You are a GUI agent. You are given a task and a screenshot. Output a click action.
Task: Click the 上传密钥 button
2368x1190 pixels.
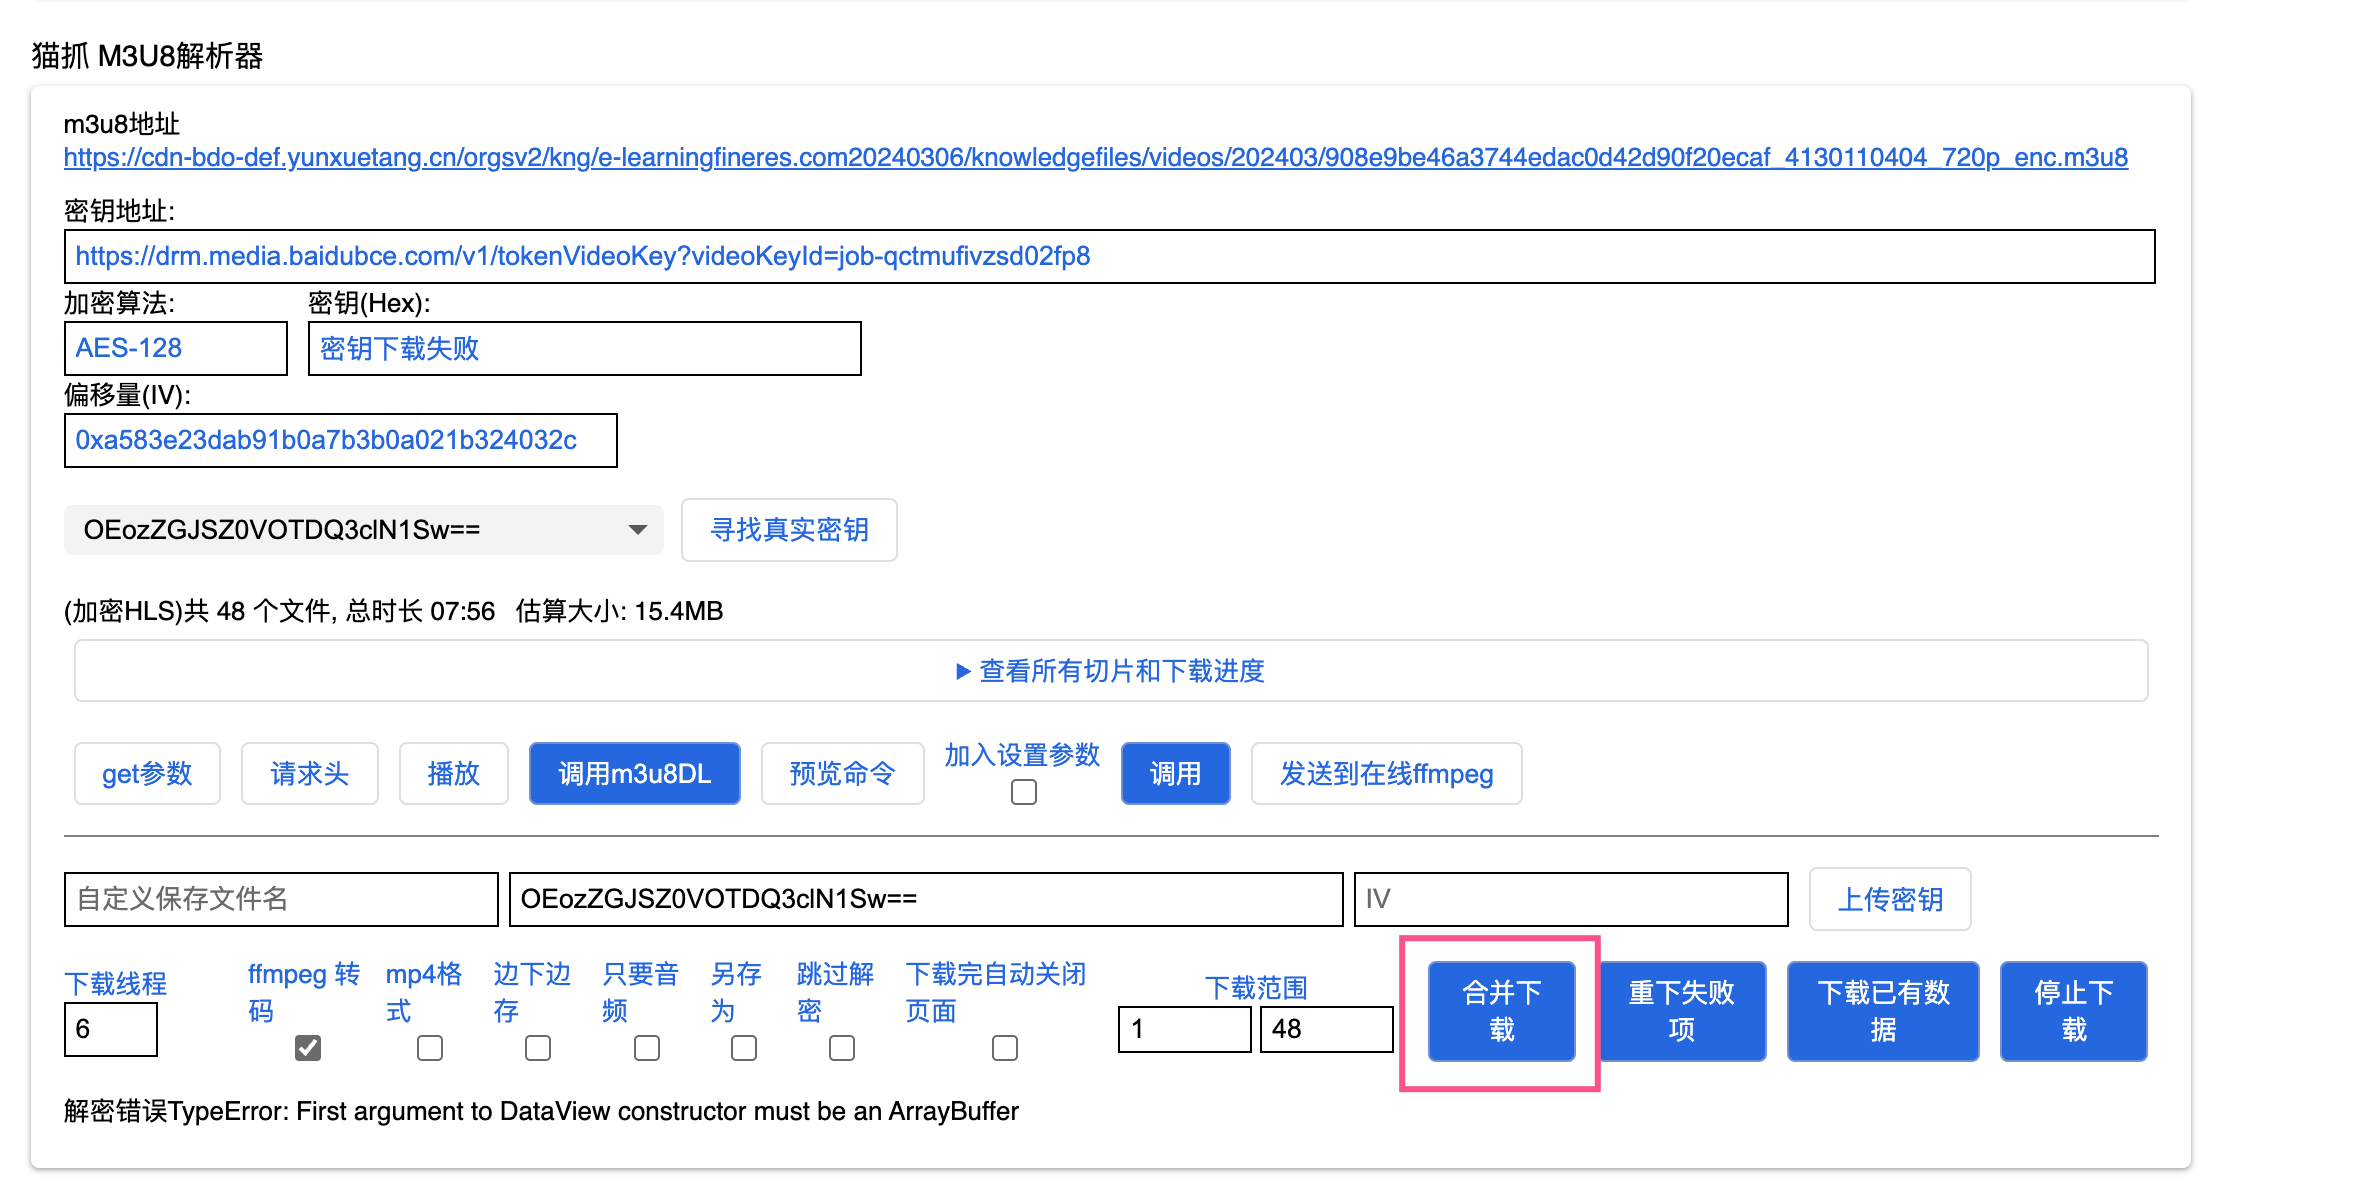point(1889,899)
